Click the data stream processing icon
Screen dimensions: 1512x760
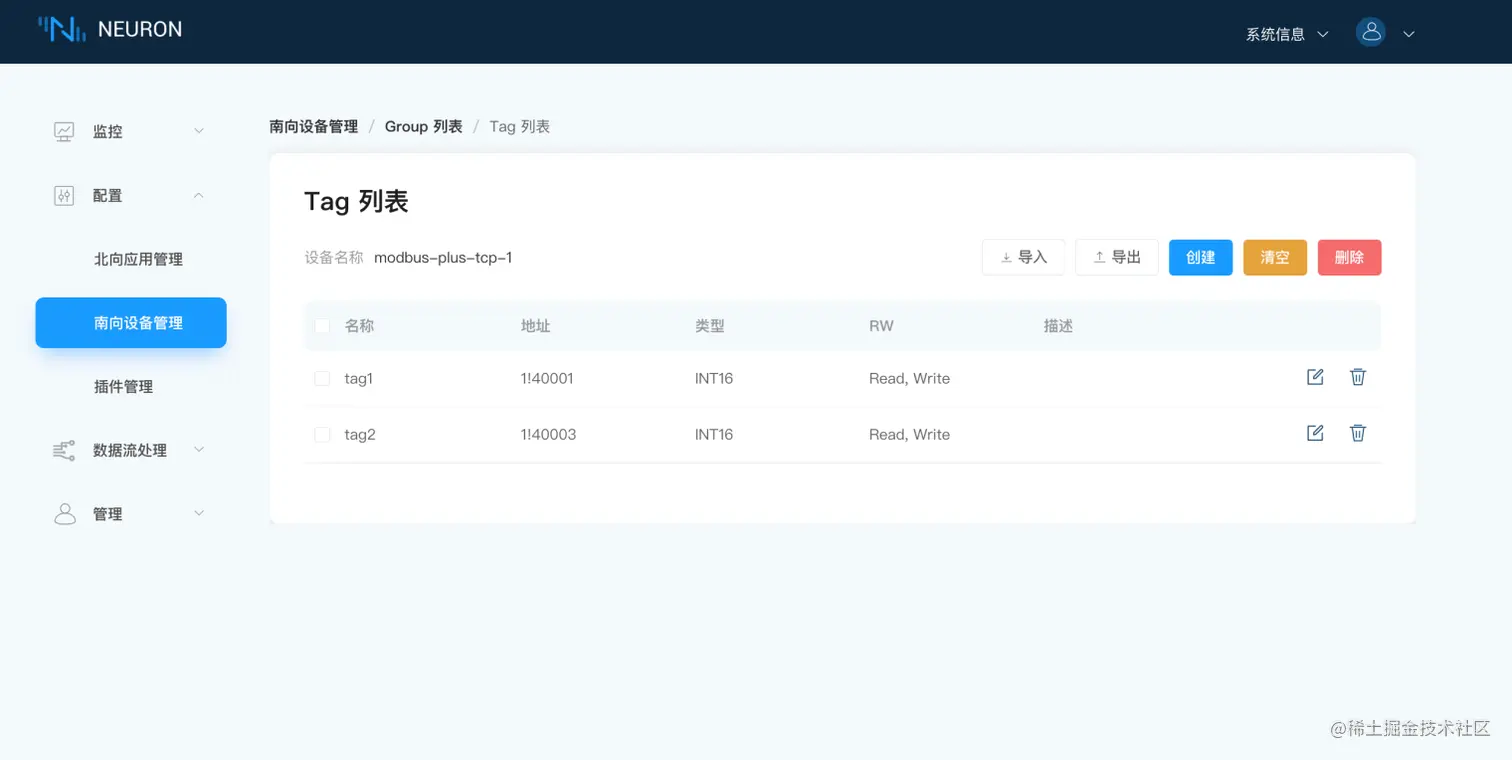(64, 450)
